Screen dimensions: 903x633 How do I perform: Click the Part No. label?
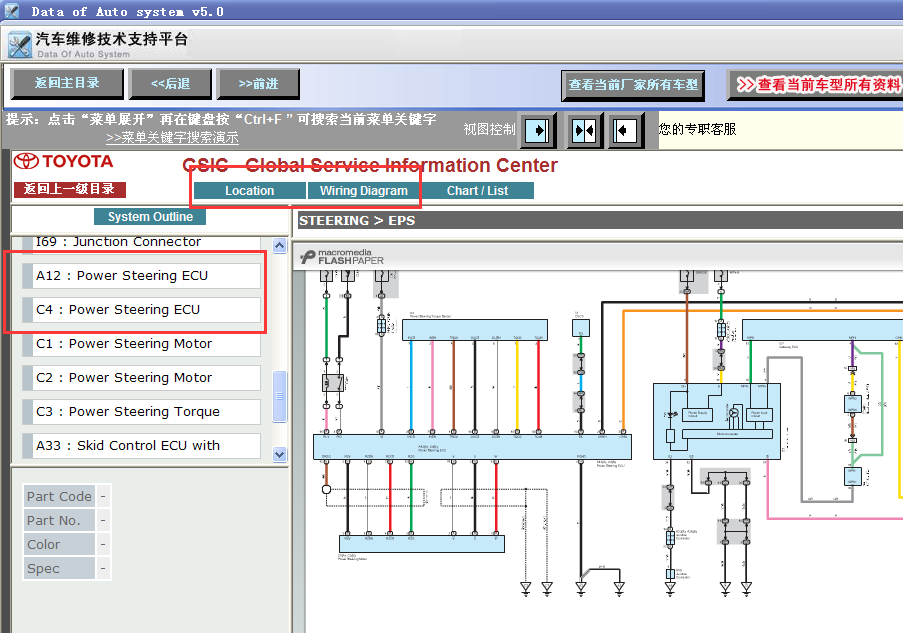tap(59, 521)
